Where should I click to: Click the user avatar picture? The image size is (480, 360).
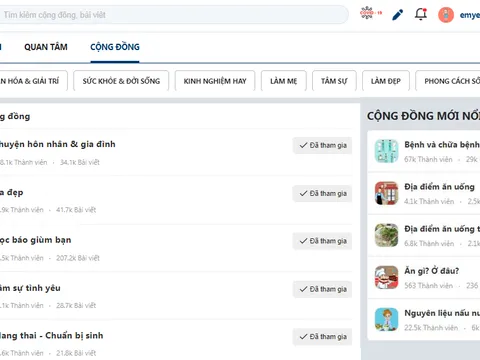(446, 15)
